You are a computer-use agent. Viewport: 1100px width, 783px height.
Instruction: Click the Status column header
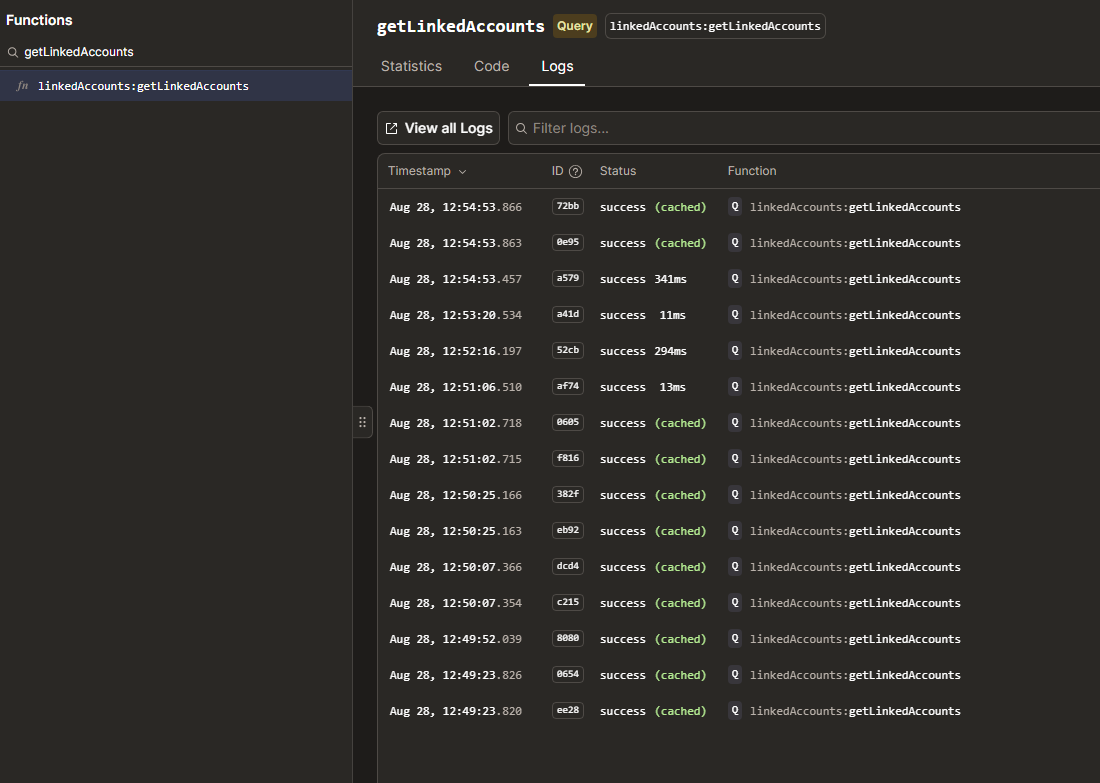(x=618, y=171)
